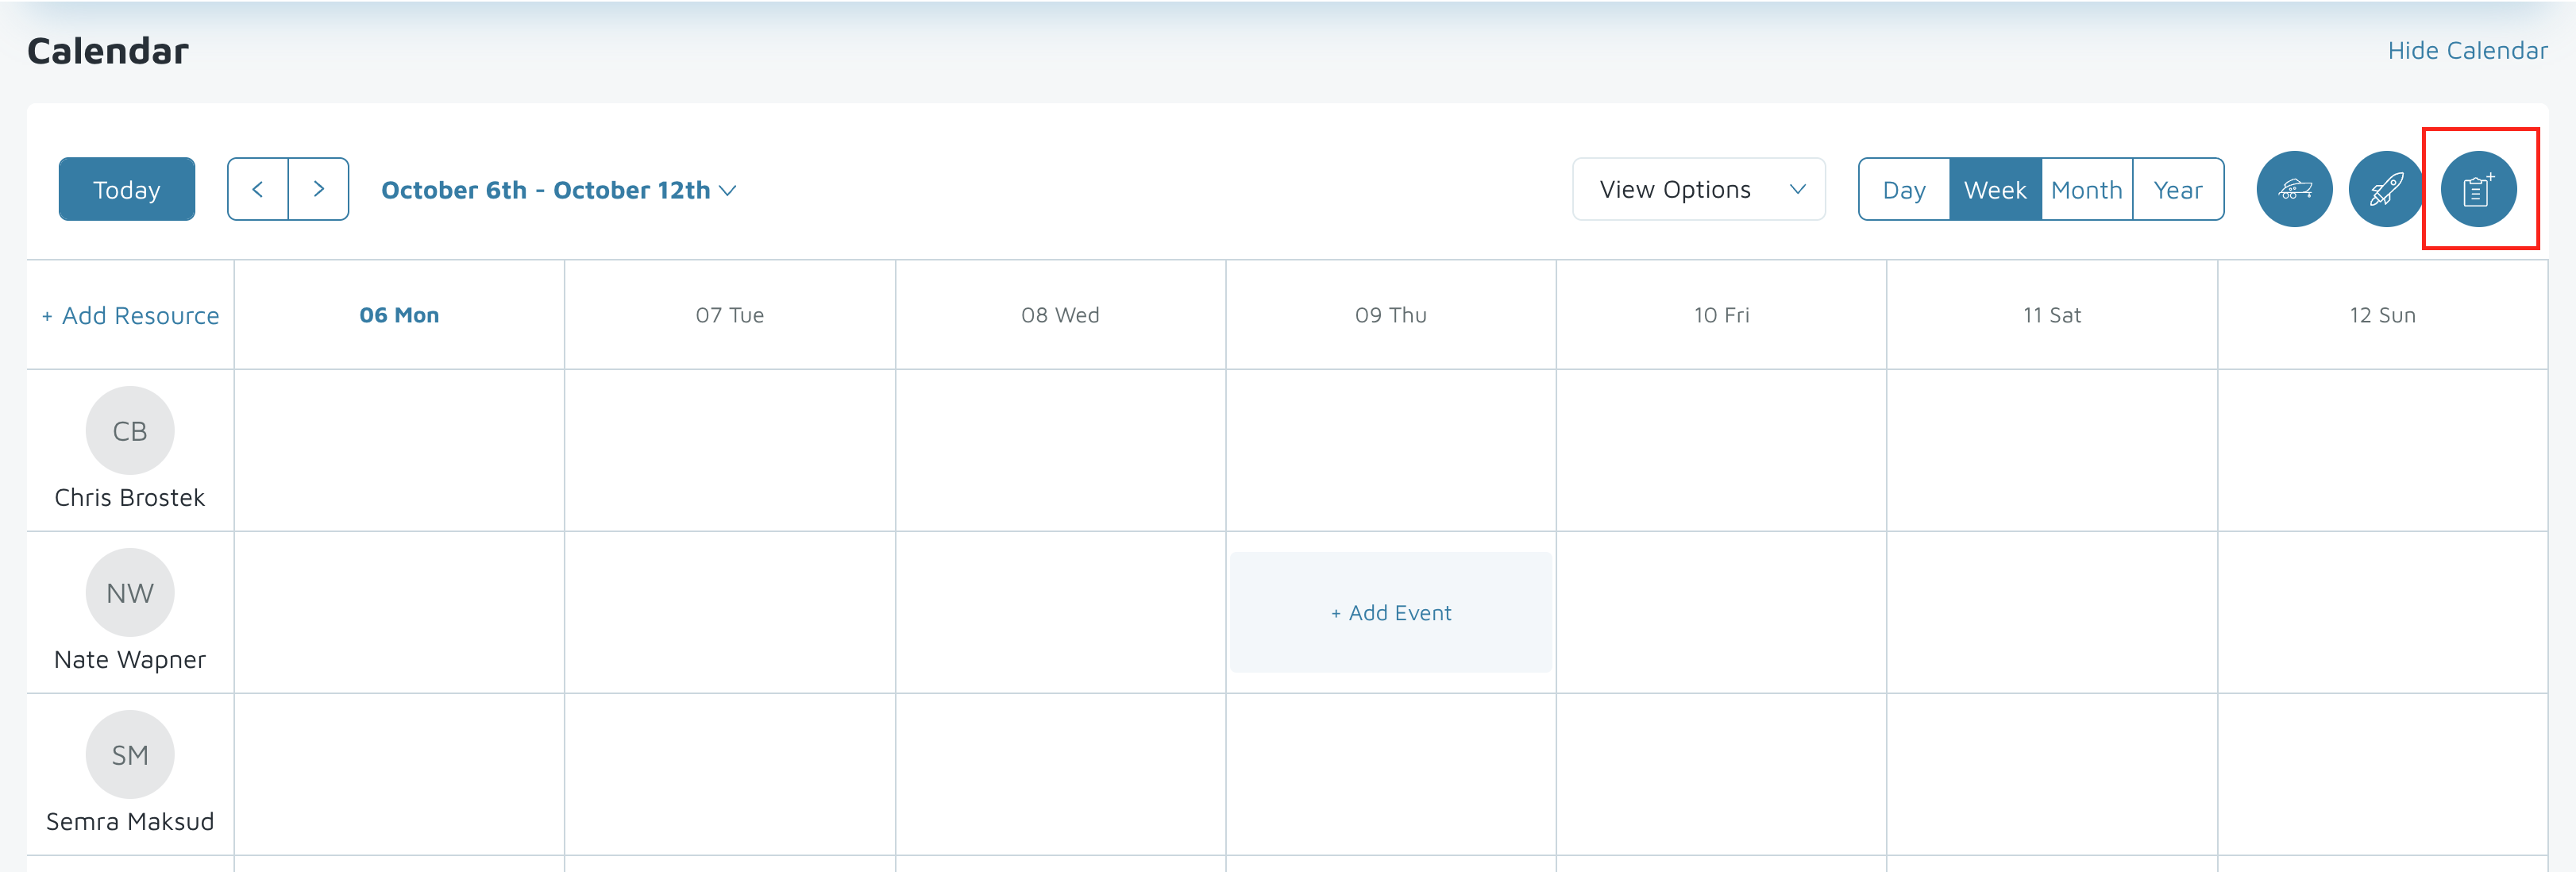
Task: Click + Add Event on Thursday for Nate
Action: click(x=1390, y=613)
